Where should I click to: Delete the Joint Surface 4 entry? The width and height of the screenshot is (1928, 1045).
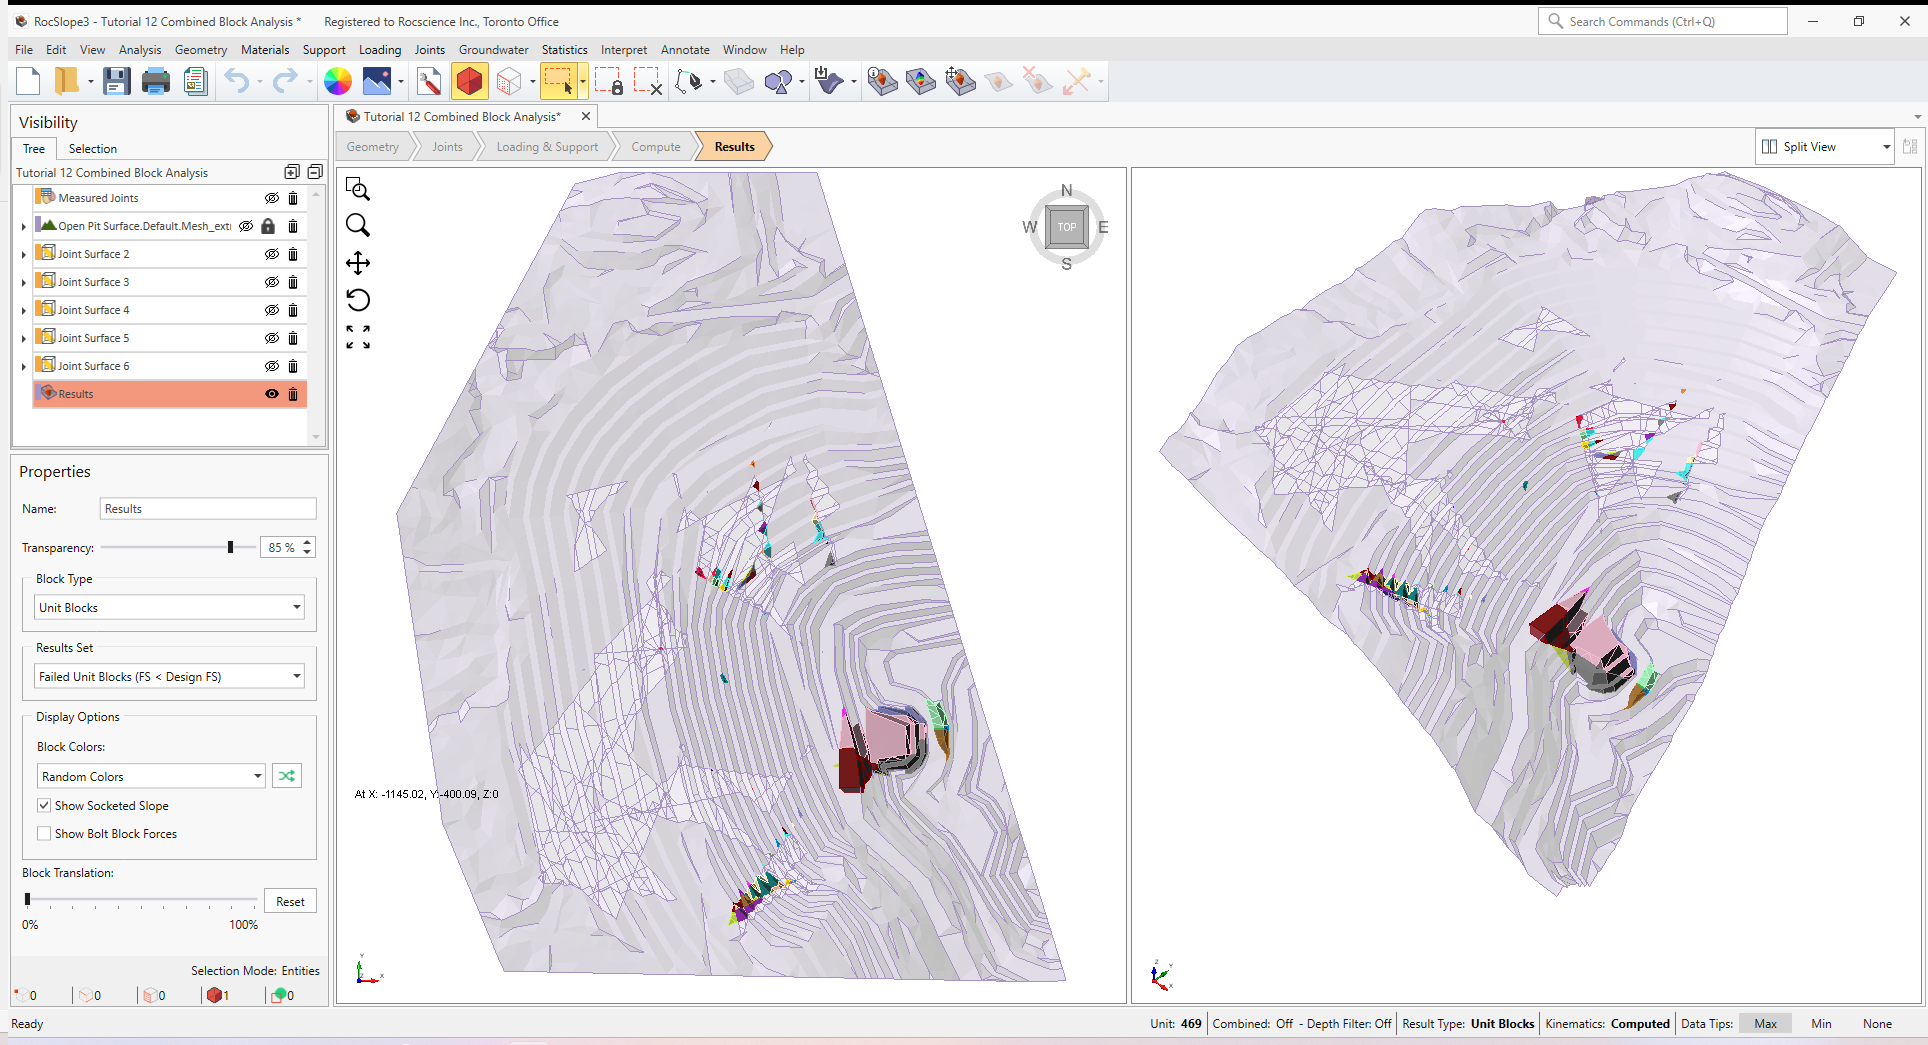(x=293, y=310)
